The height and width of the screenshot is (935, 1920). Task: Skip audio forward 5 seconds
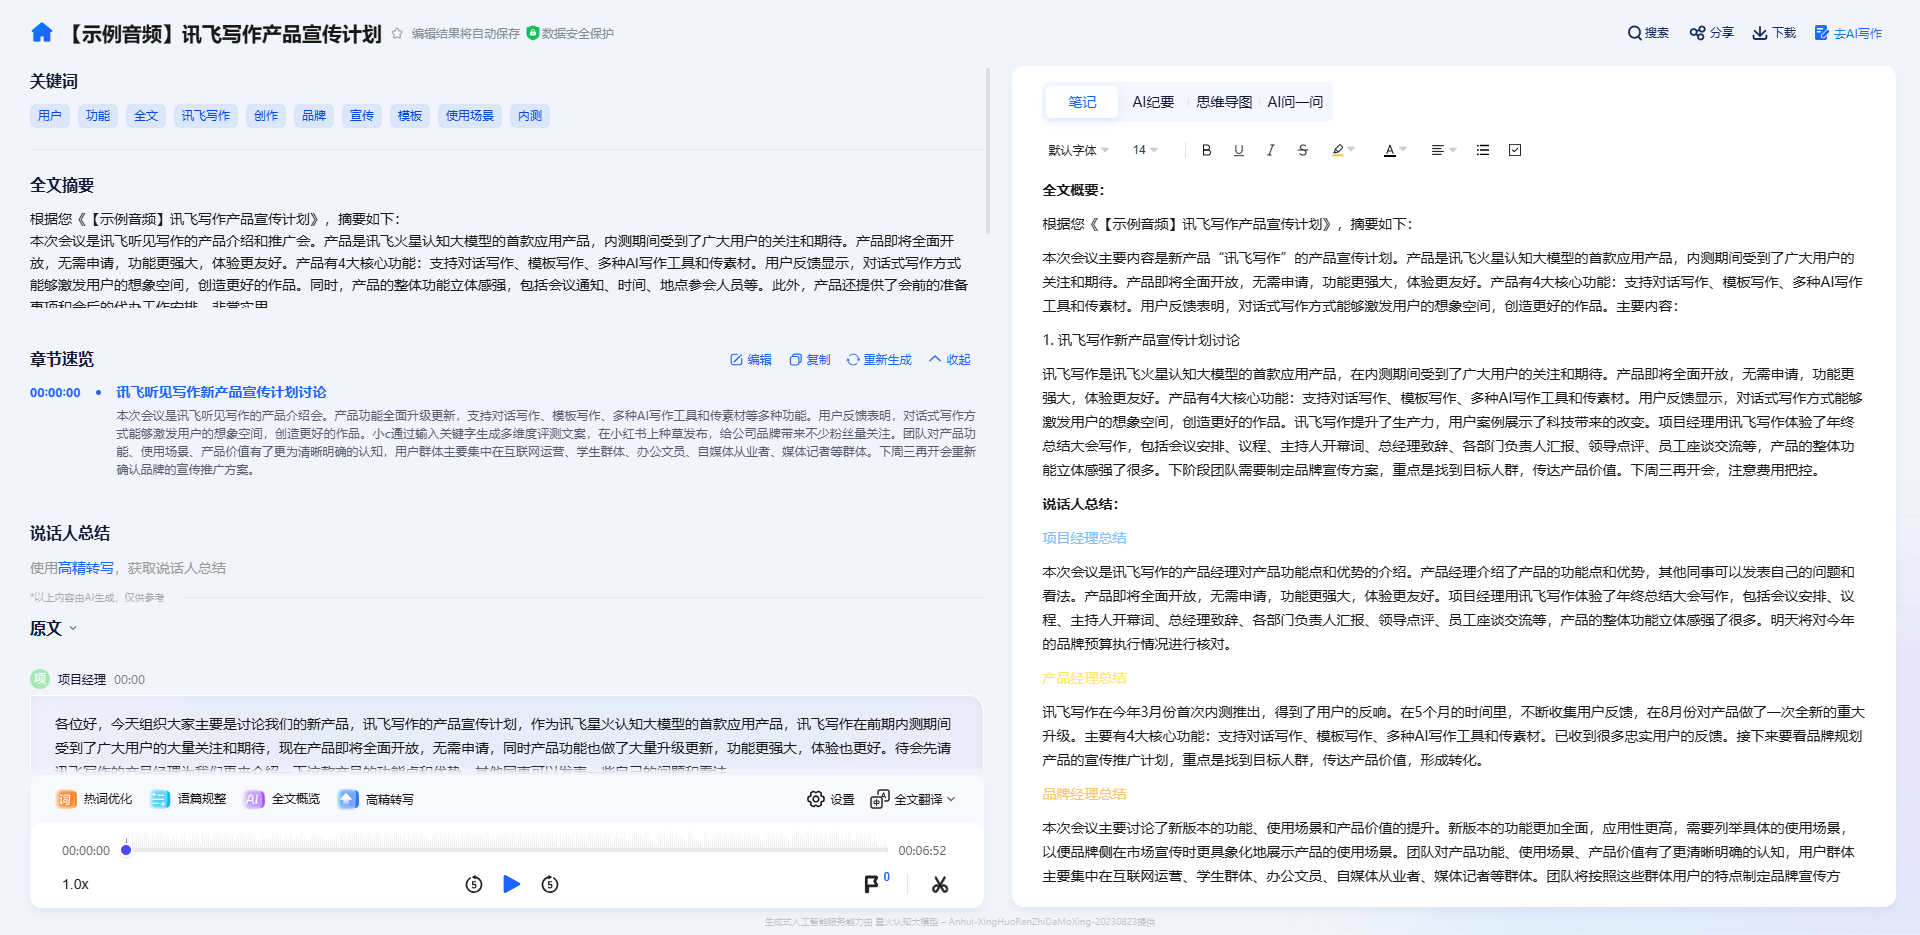point(550,884)
